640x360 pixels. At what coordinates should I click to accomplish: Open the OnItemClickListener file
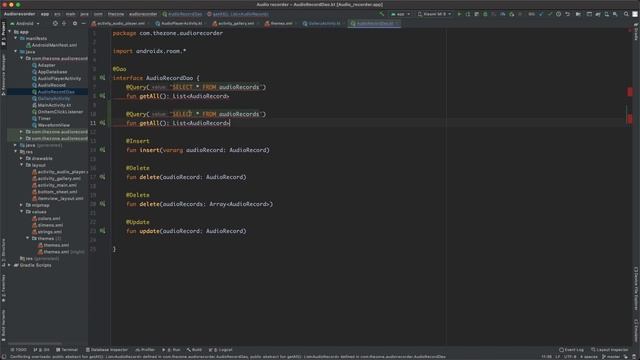pyautogui.click(x=58, y=112)
